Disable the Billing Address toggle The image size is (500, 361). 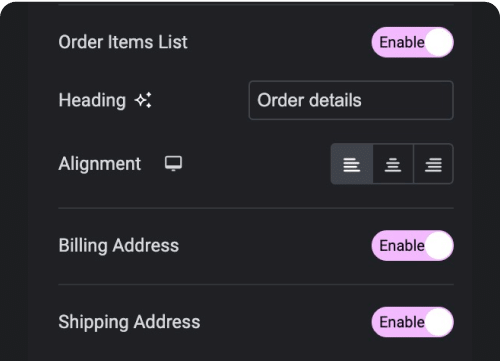[x=413, y=246]
